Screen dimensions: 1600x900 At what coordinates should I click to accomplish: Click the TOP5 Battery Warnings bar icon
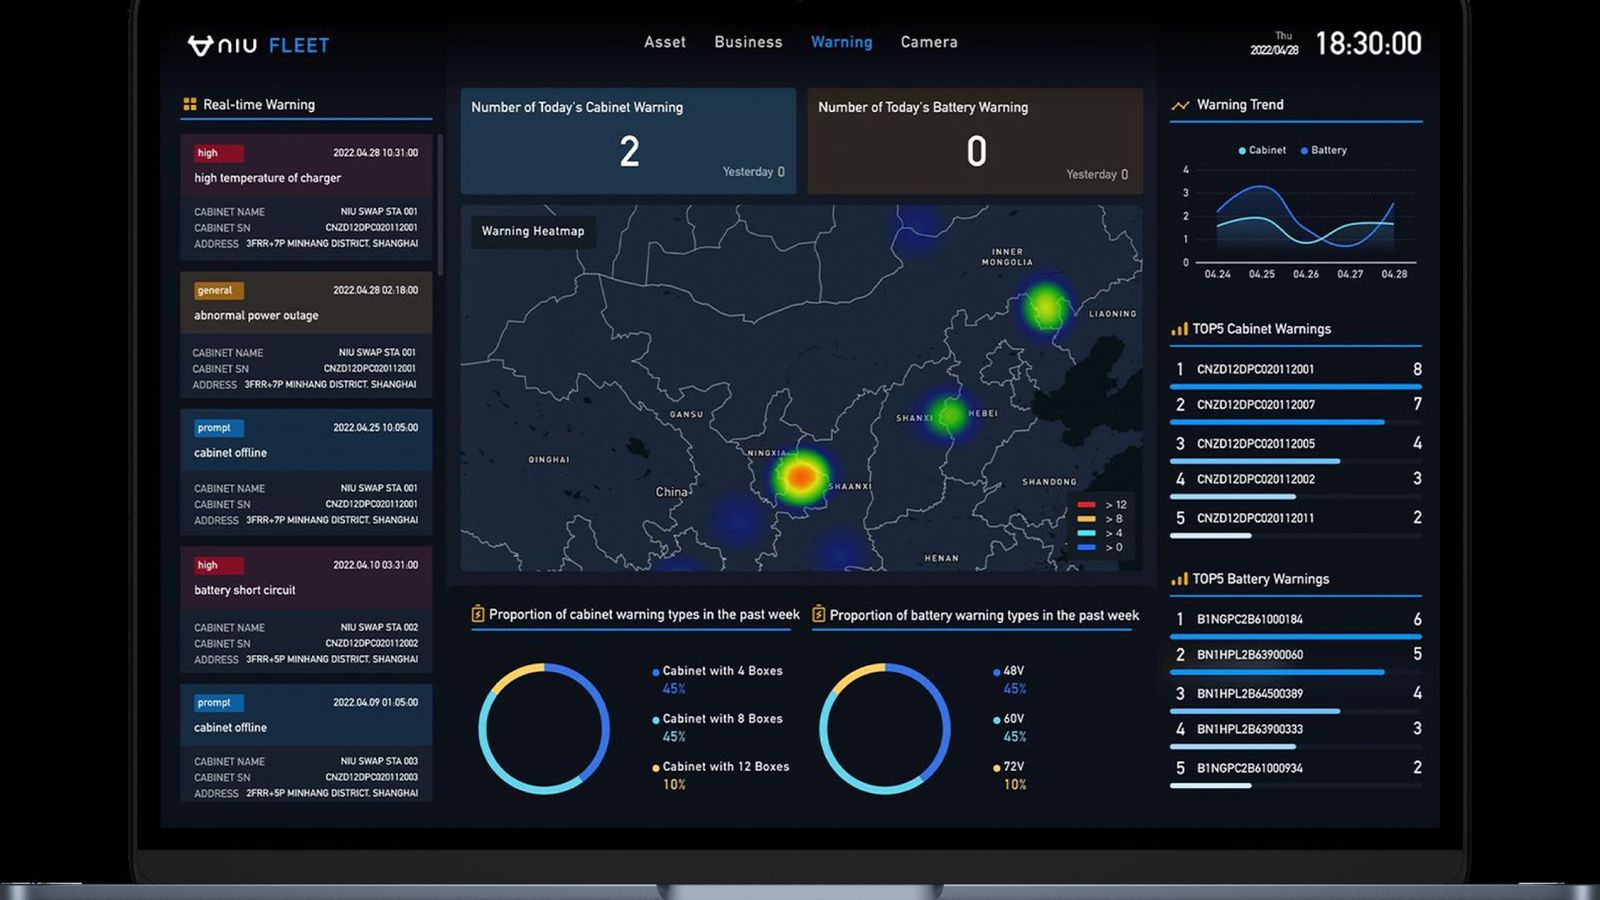click(x=1179, y=579)
